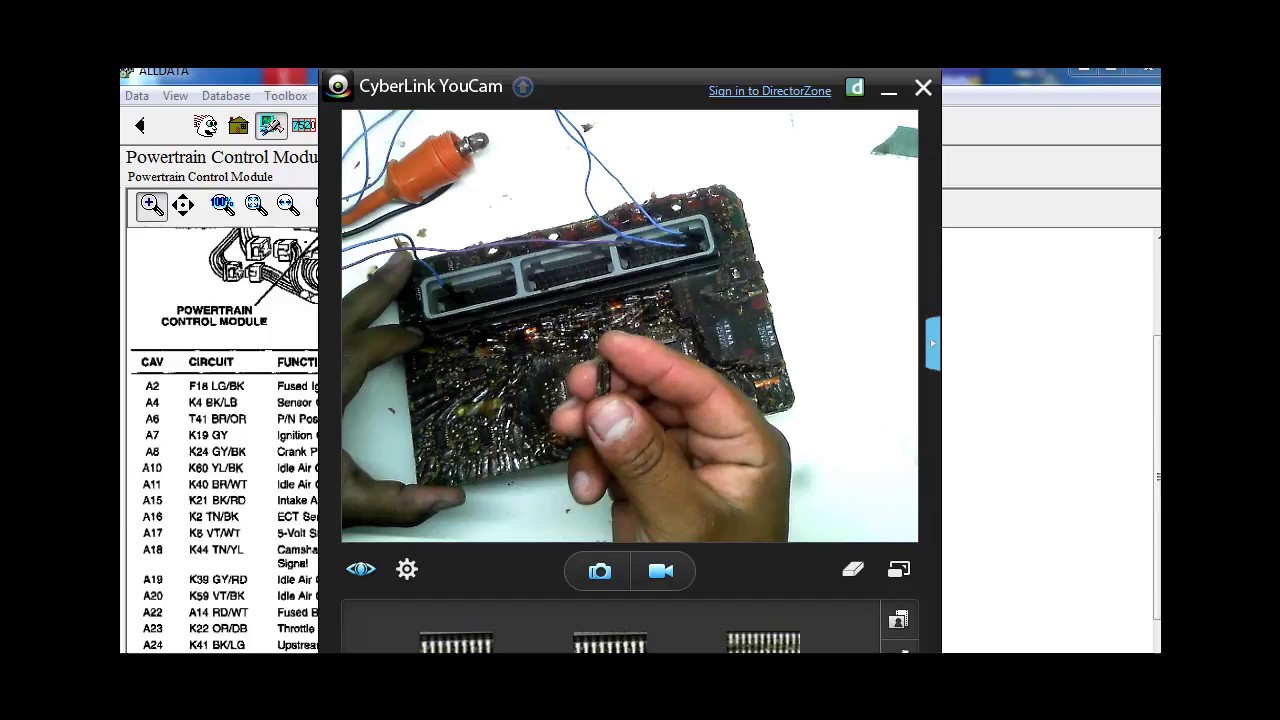Click the Sign in to DirectorZone link

pos(770,91)
